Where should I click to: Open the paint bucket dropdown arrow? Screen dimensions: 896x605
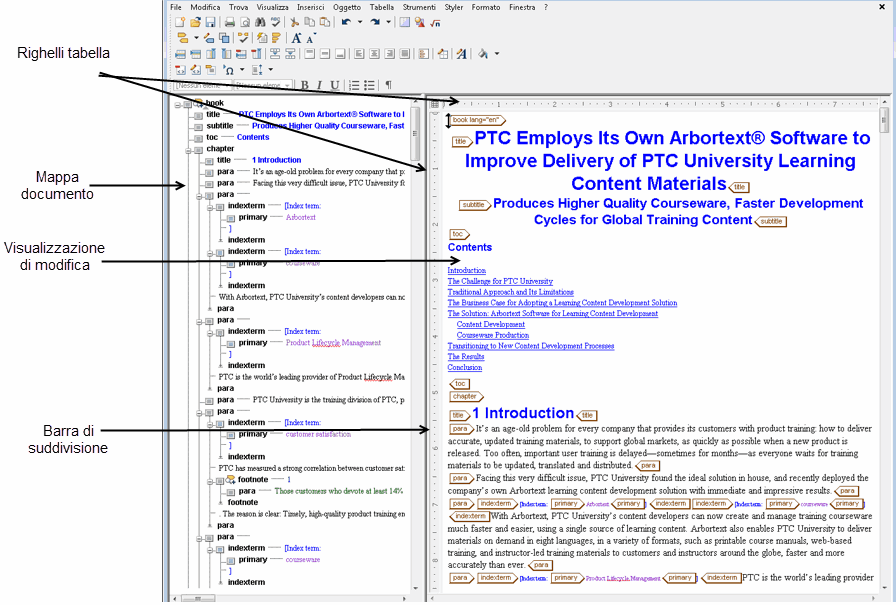(x=497, y=54)
